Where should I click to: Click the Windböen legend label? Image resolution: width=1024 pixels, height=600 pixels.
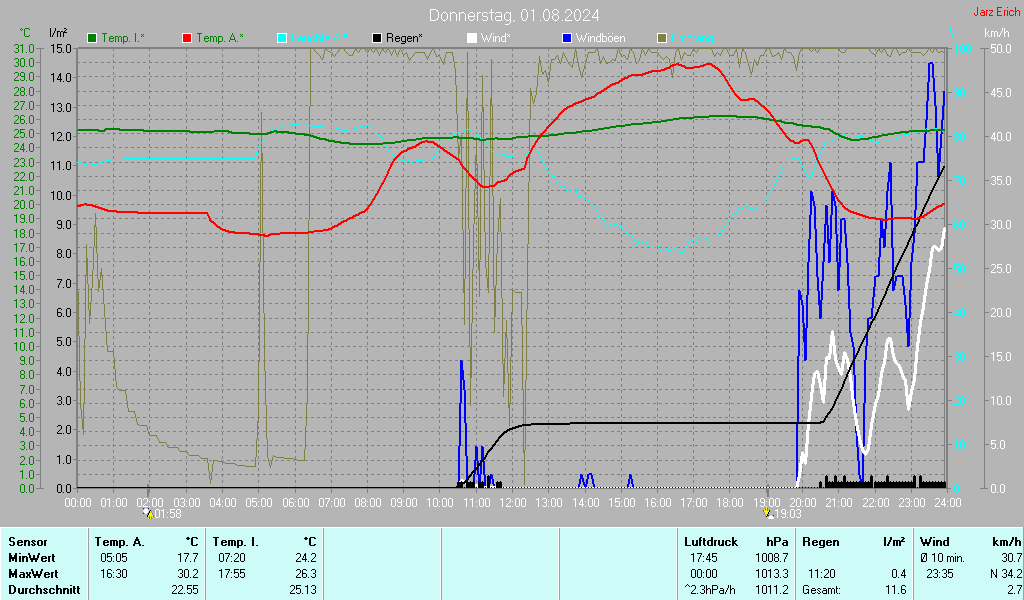point(602,38)
